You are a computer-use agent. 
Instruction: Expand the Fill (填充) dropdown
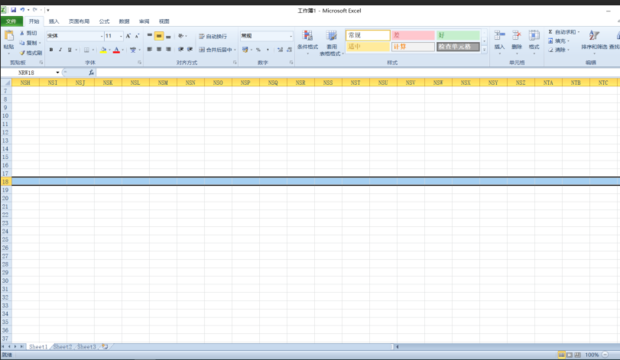click(x=569, y=41)
